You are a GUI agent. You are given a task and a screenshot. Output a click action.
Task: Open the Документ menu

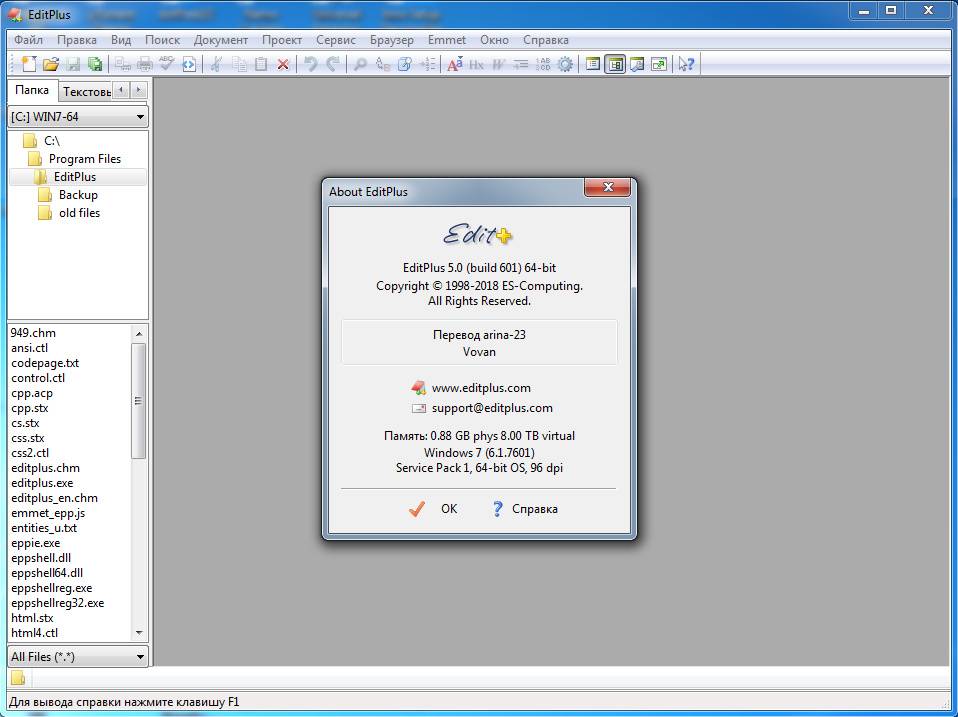tap(221, 40)
